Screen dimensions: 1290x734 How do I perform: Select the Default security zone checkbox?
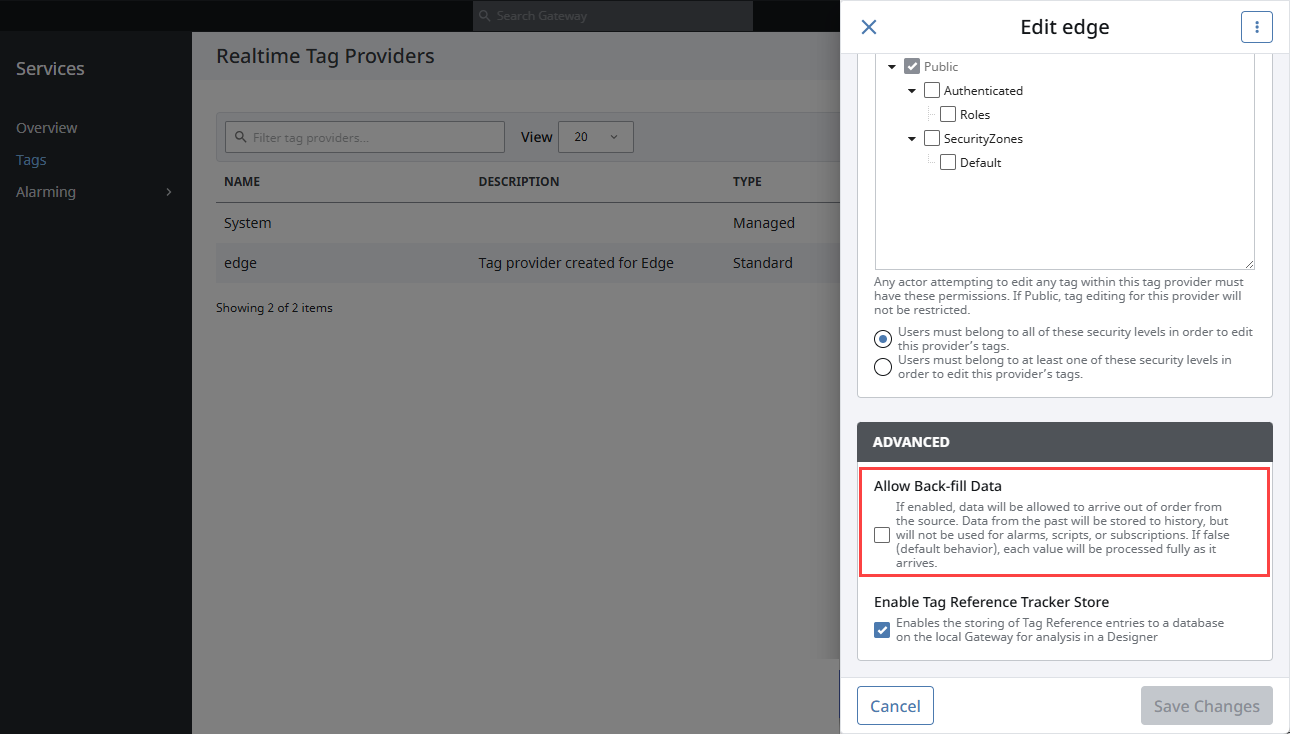(x=948, y=162)
